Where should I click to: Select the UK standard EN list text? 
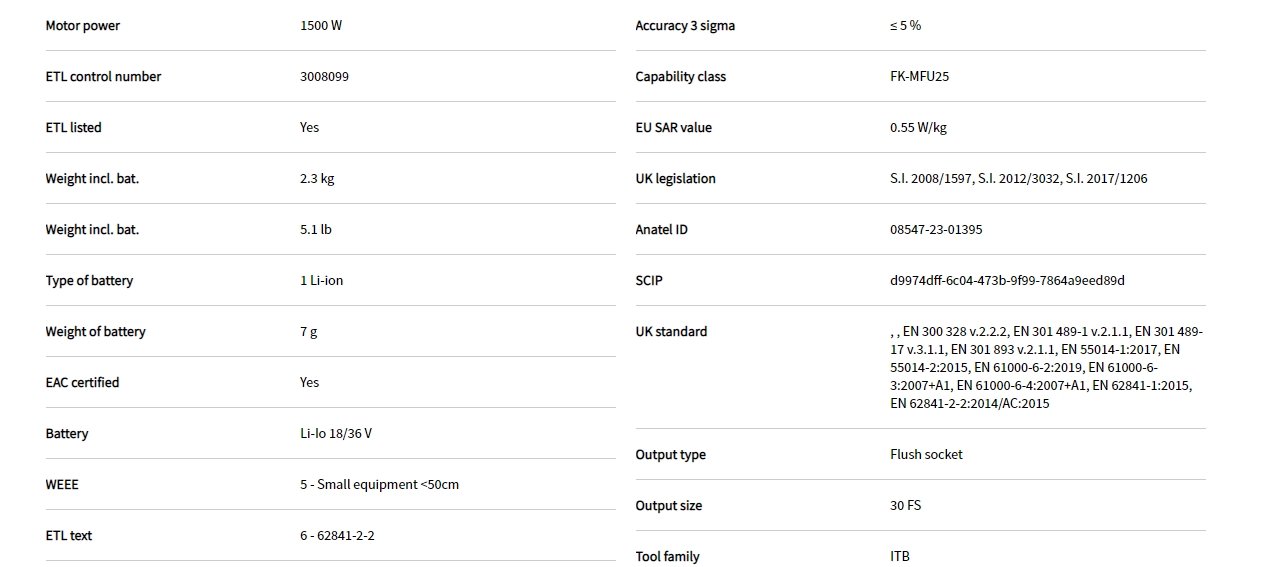click(1046, 368)
